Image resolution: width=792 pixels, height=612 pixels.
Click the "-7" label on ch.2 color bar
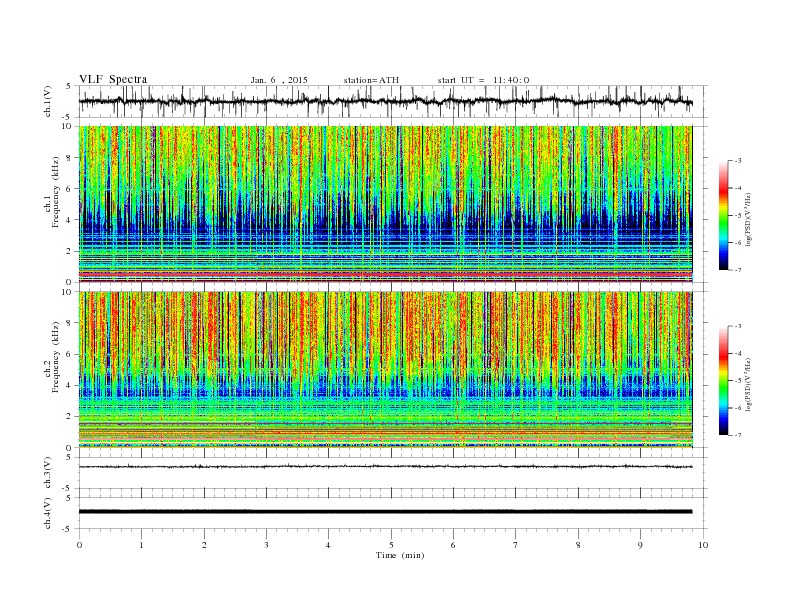738,435
